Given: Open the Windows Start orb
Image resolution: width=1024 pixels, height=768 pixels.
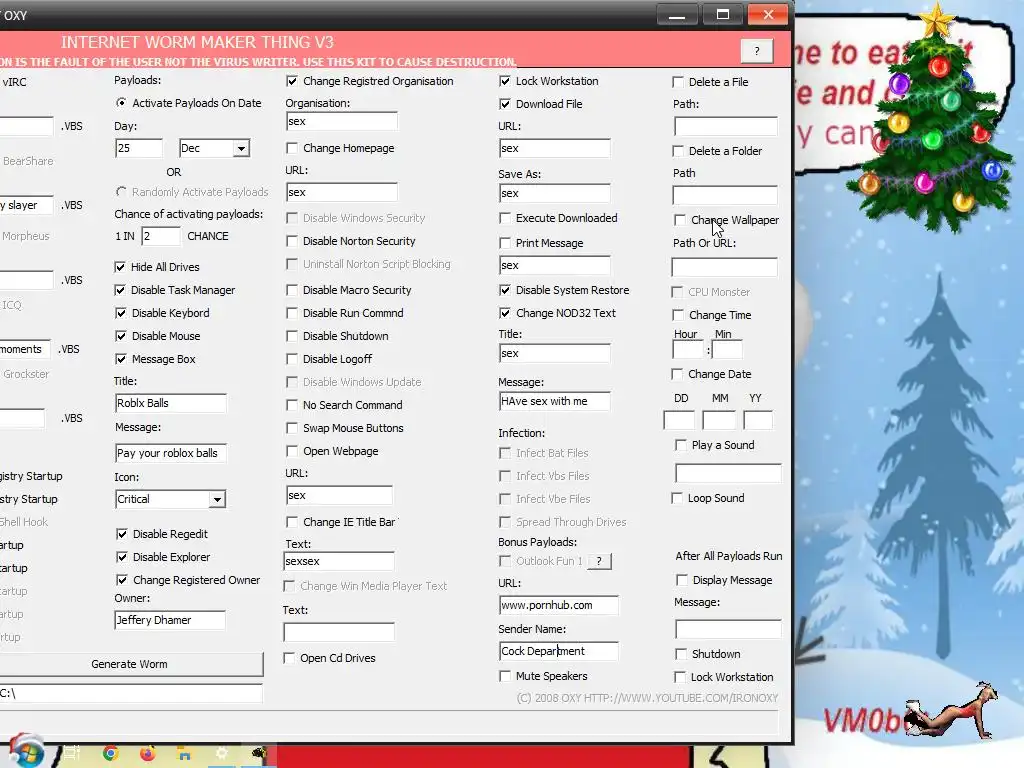Looking at the screenshot, I should pyautogui.click(x=25, y=751).
